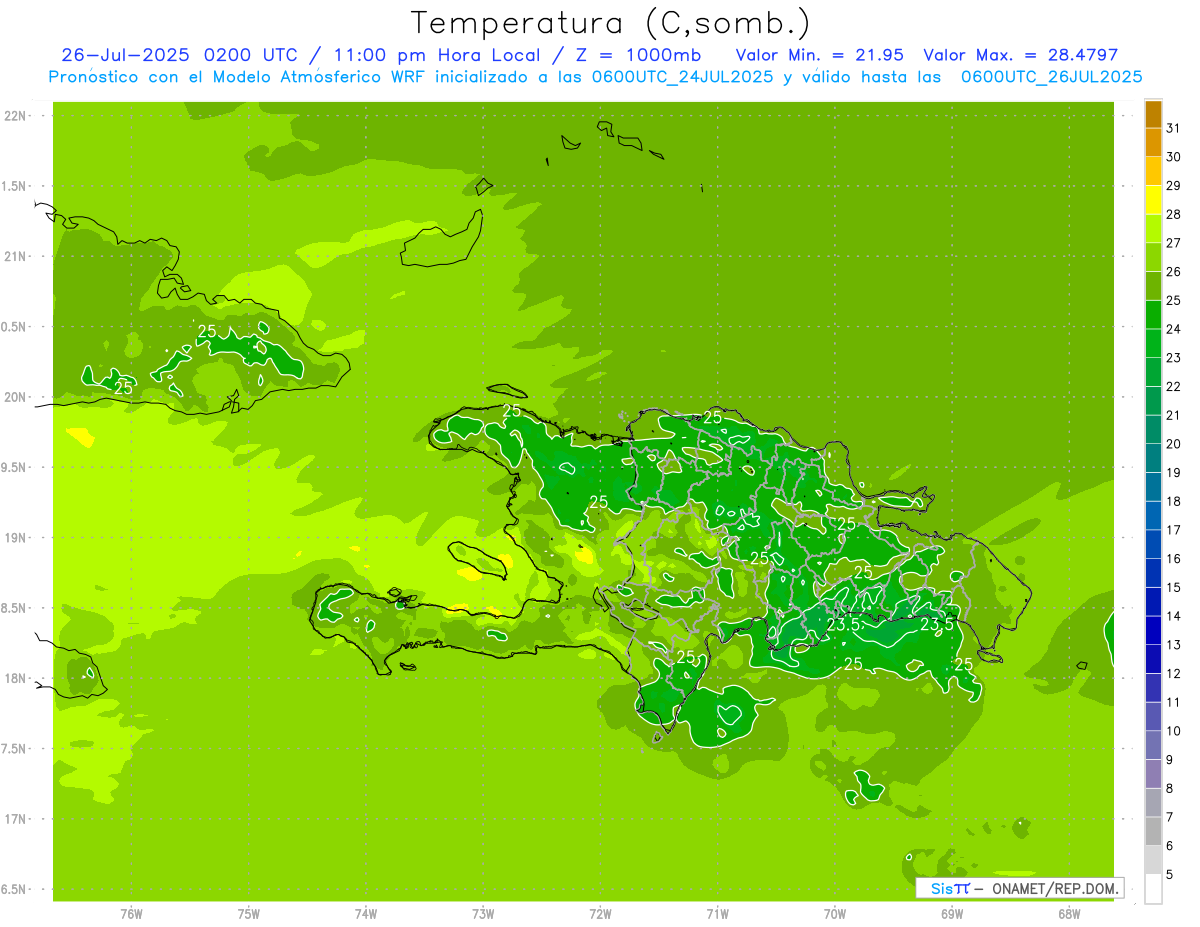This screenshot has width=1200, height=927.
Task: Pick the green swatch between legend 24 and 25
Action: 1153,315
